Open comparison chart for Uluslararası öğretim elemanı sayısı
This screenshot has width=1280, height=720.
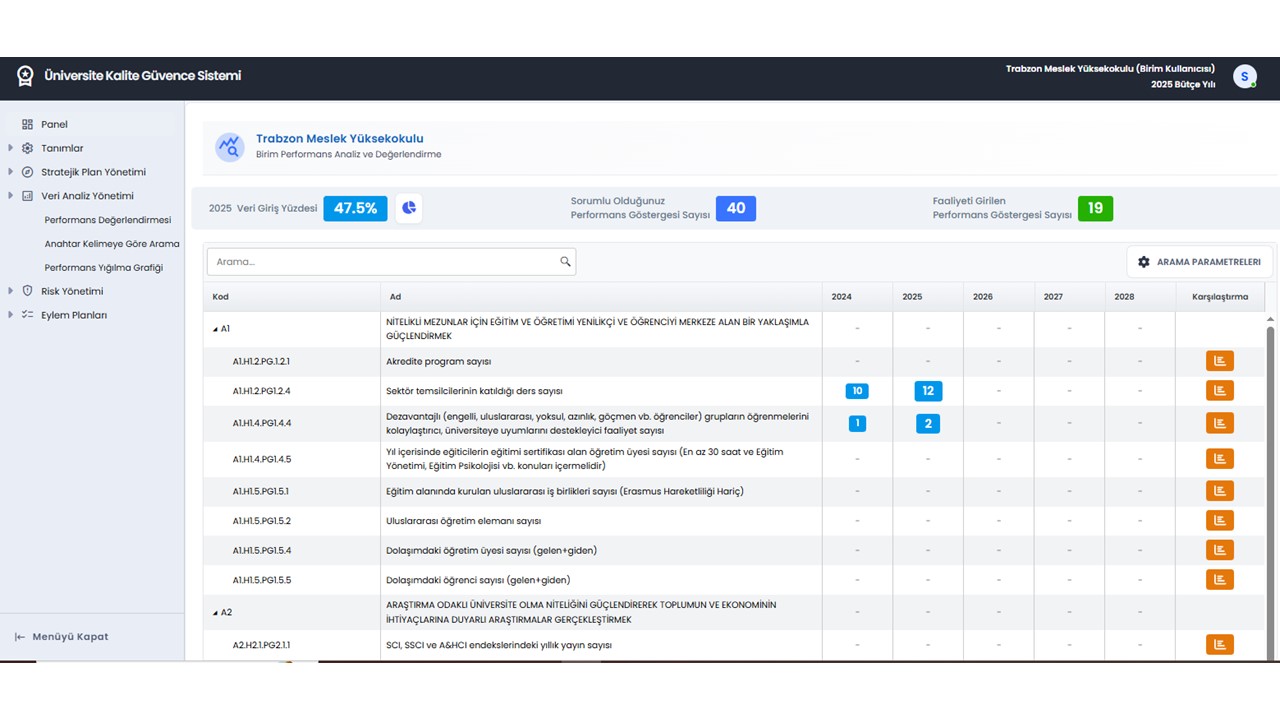coord(1219,521)
